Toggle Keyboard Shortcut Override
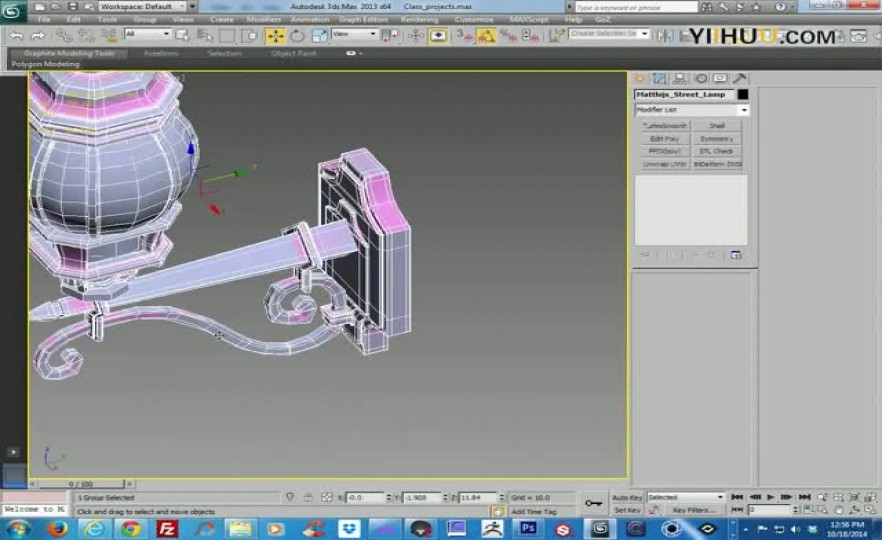This screenshot has width=882, height=540. click(438, 36)
